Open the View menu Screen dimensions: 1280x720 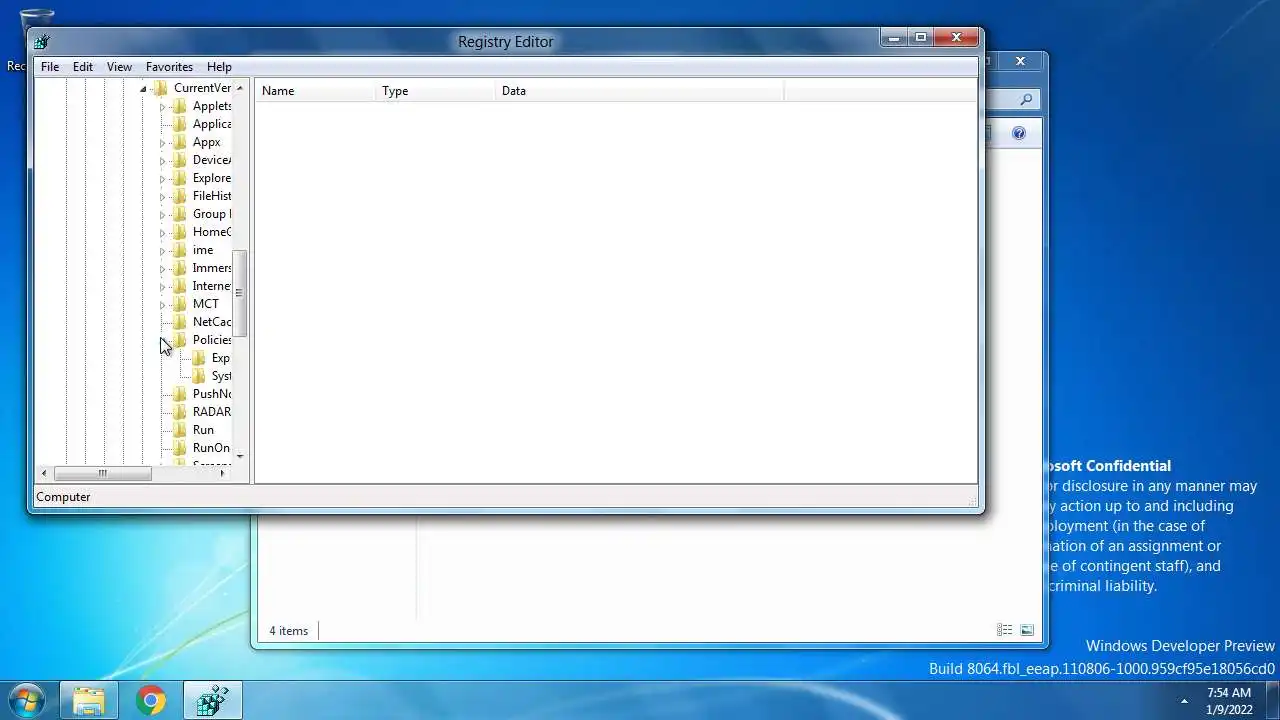point(119,67)
